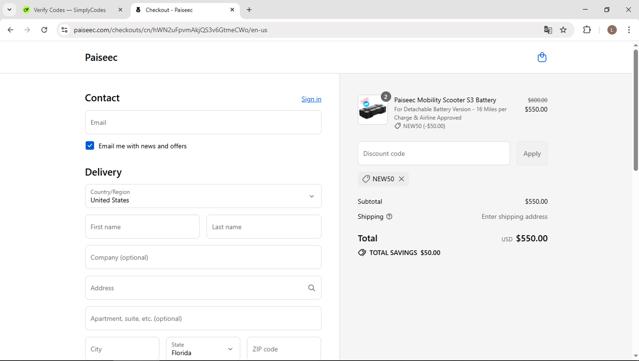
Task: Focus the Discount code field
Action: pyautogui.click(x=434, y=154)
